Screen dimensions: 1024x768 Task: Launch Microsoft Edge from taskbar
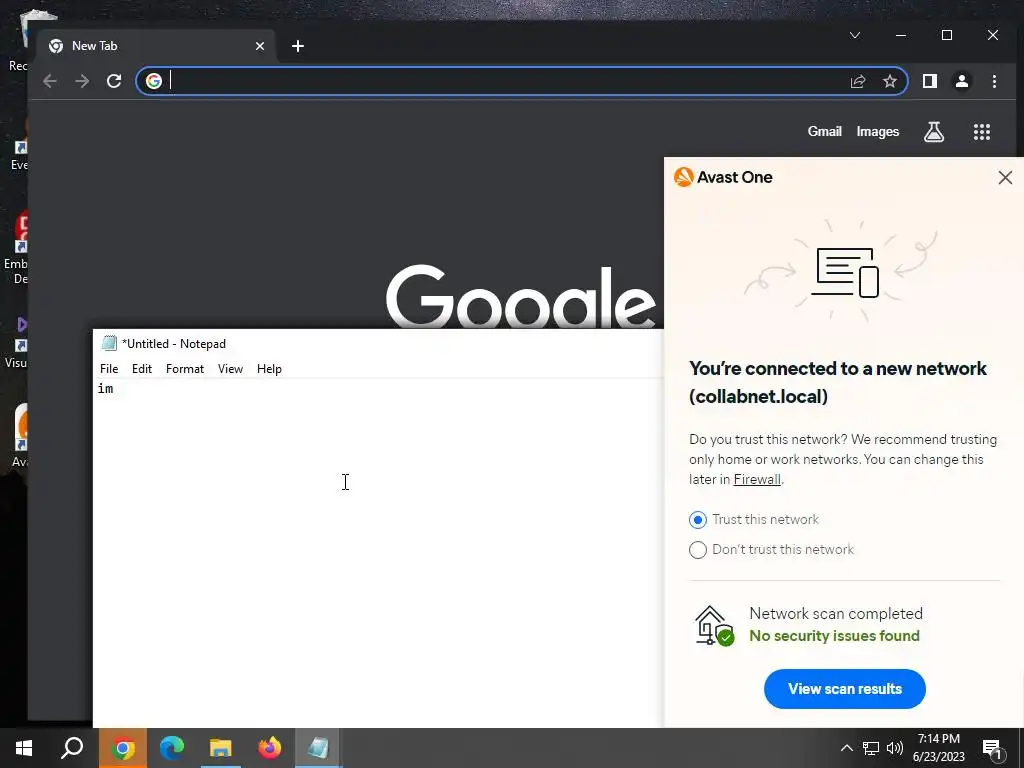[x=172, y=748]
